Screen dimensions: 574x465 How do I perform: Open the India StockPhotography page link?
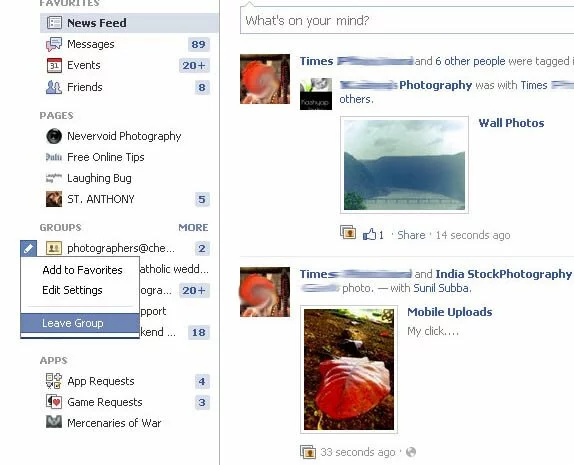pyautogui.click(x=504, y=274)
